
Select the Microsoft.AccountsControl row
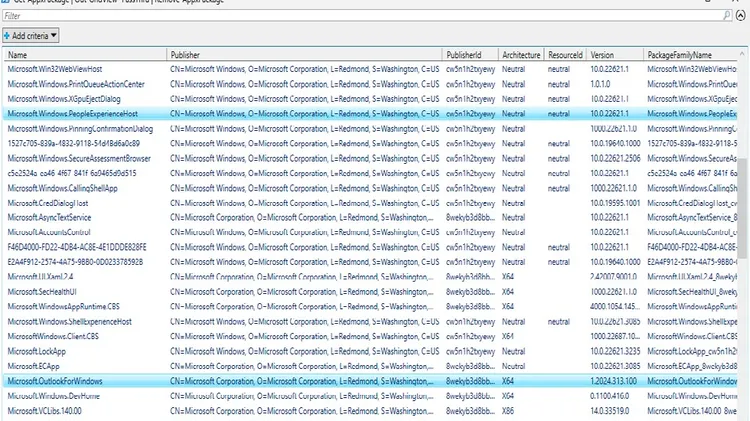(x=371, y=232)
